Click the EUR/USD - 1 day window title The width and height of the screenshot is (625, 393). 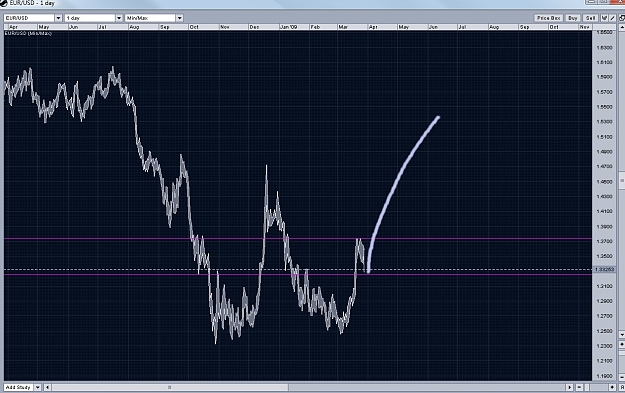(x=32, y=3)
